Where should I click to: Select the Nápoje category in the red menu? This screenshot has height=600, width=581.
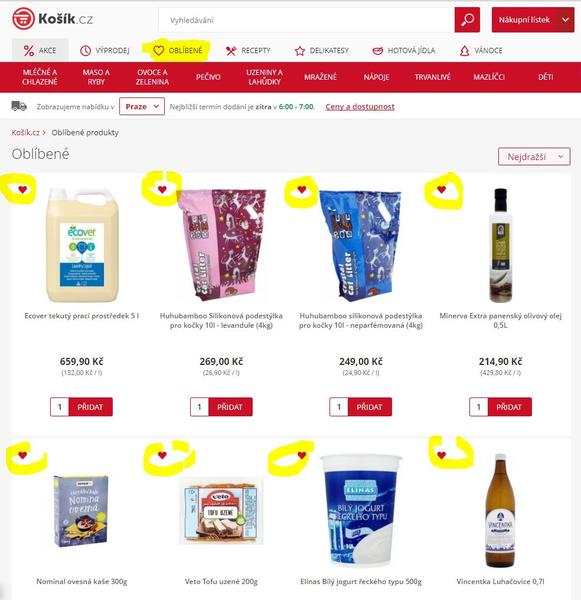(376, 77)
